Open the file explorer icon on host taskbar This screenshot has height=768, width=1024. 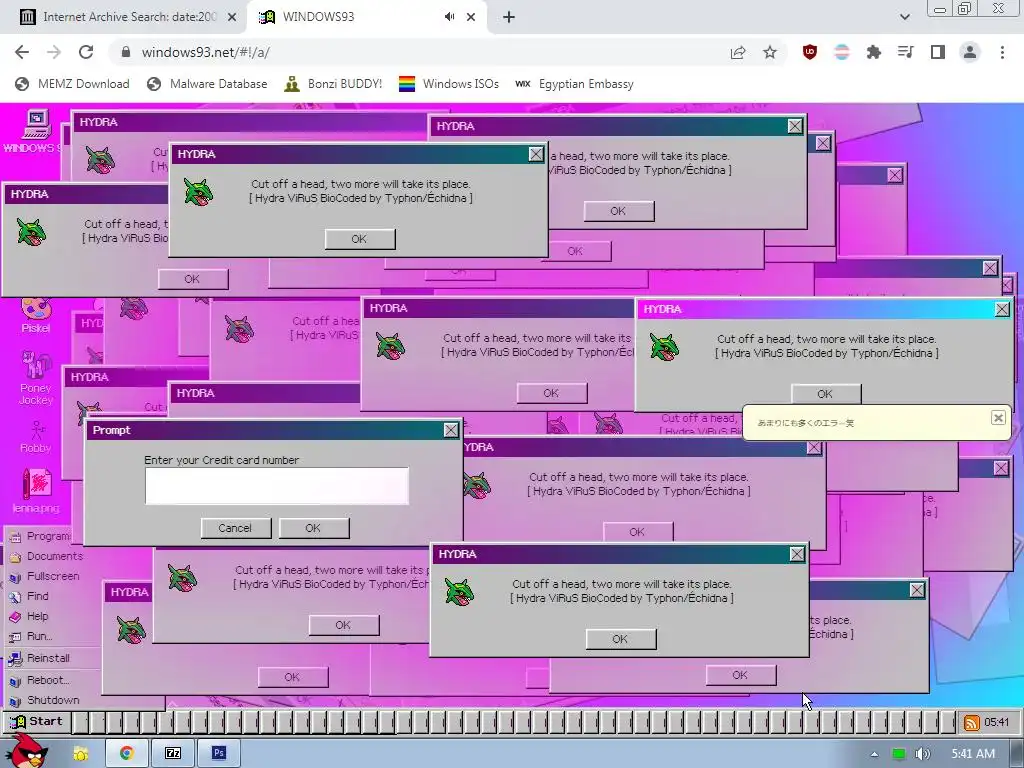(x=81, y=754)
